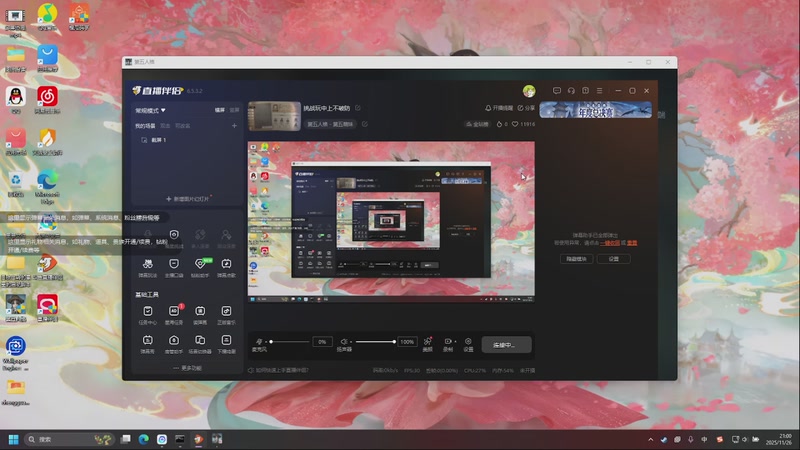Open the 弹幕点歌 tool
Viewport: 800px width, 450px height.
226,267
